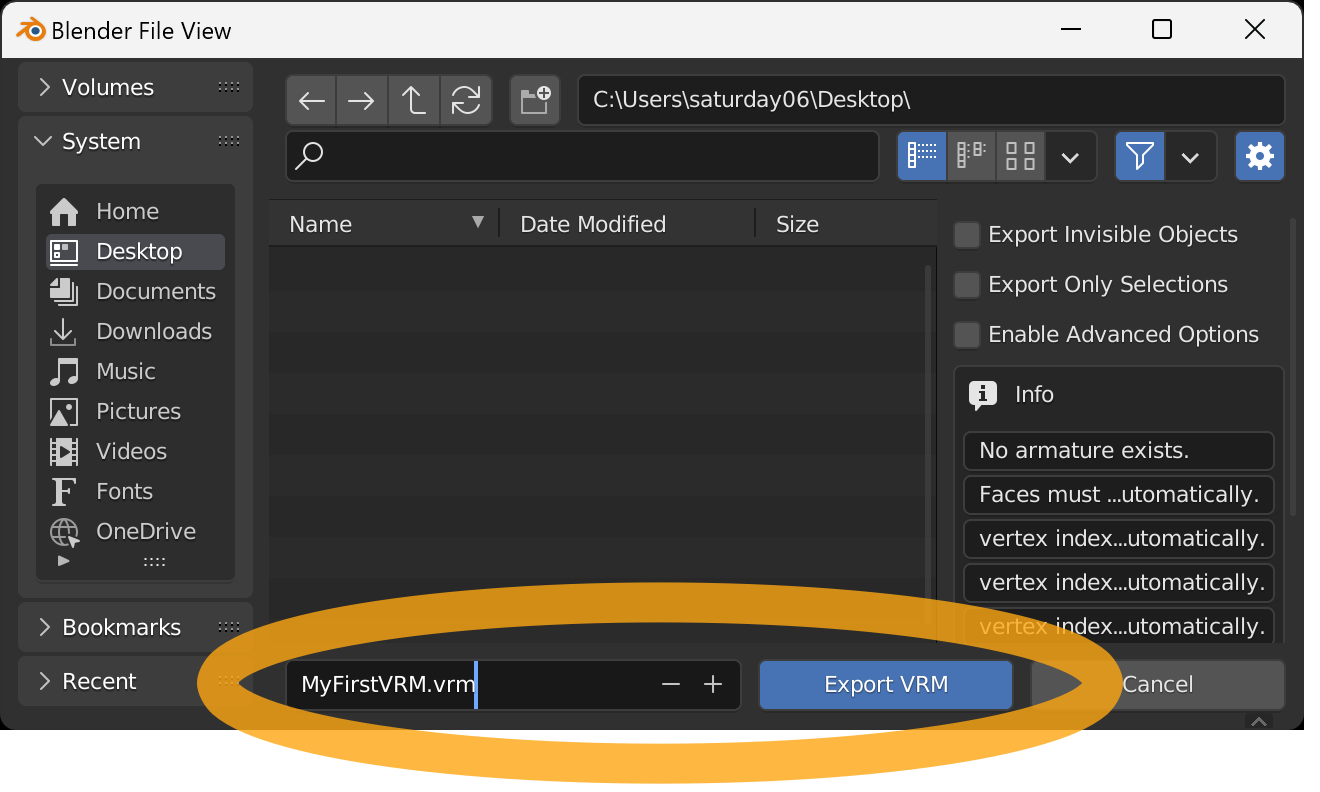
Task: Enable Export Invisible Objects checkbox
Action: tap(967, 235)
